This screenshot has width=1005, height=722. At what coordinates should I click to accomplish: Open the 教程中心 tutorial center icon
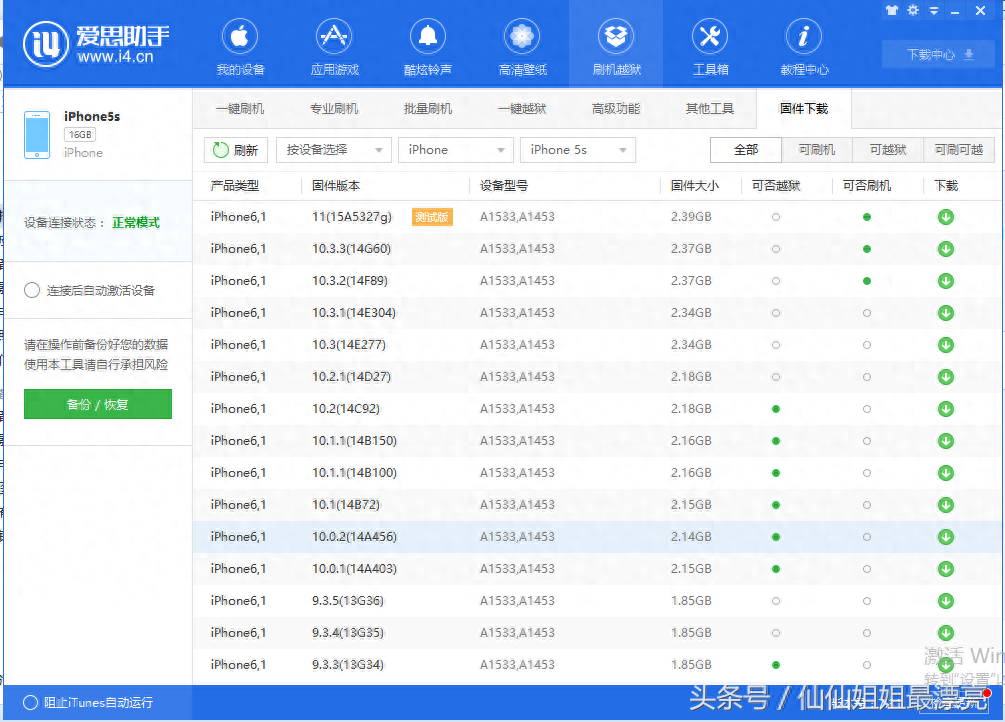click(x=803, y=44)
